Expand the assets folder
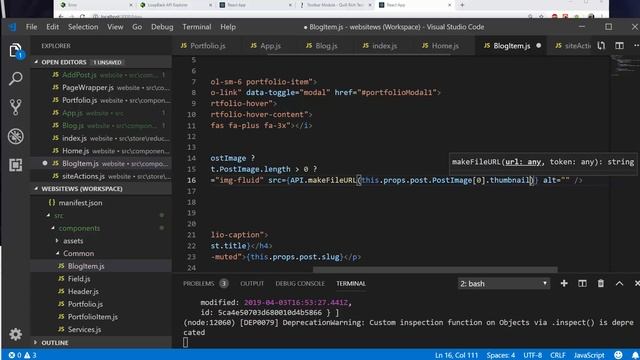Viewport: 640px width, 360px height. coord(73,240)
